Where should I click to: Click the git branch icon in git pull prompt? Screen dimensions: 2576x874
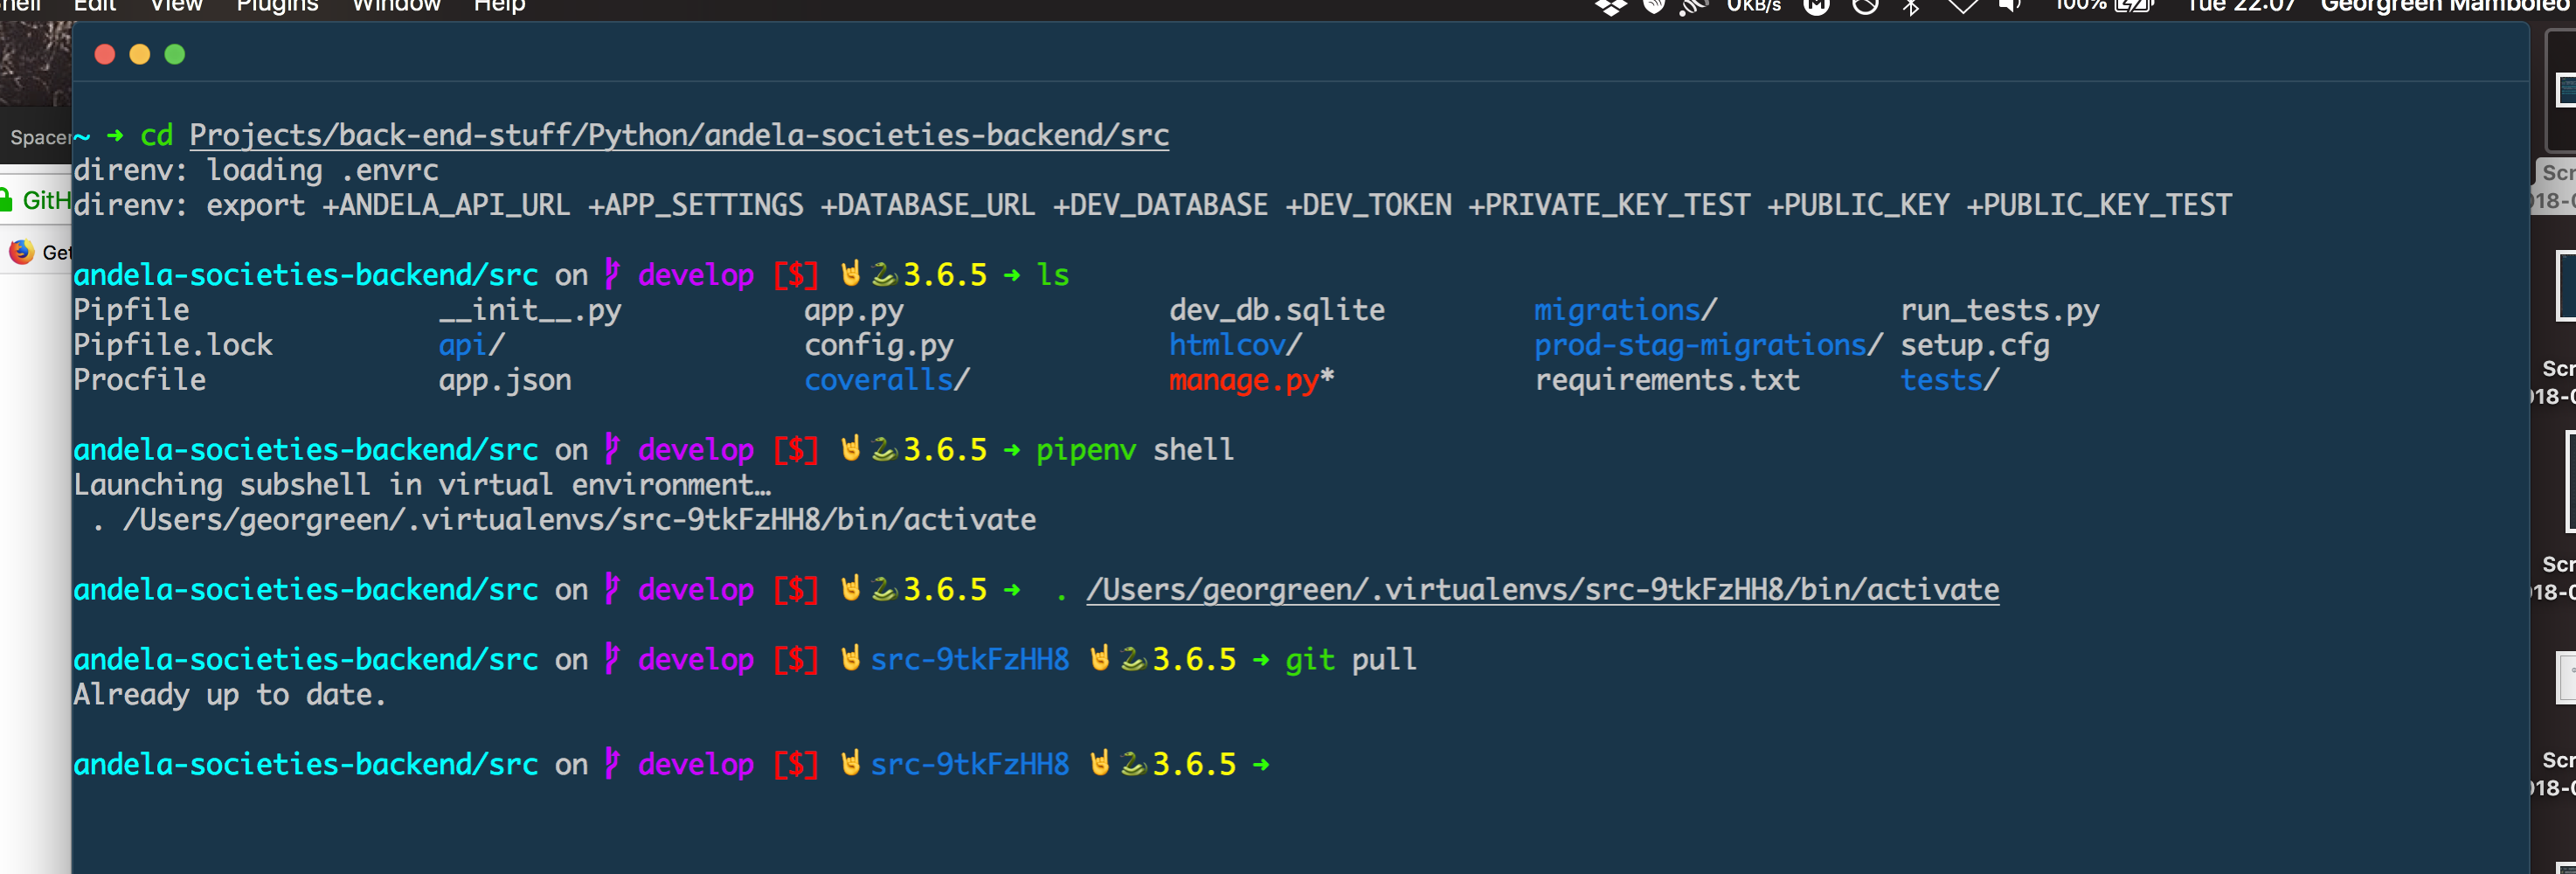(x=612, y=659)
